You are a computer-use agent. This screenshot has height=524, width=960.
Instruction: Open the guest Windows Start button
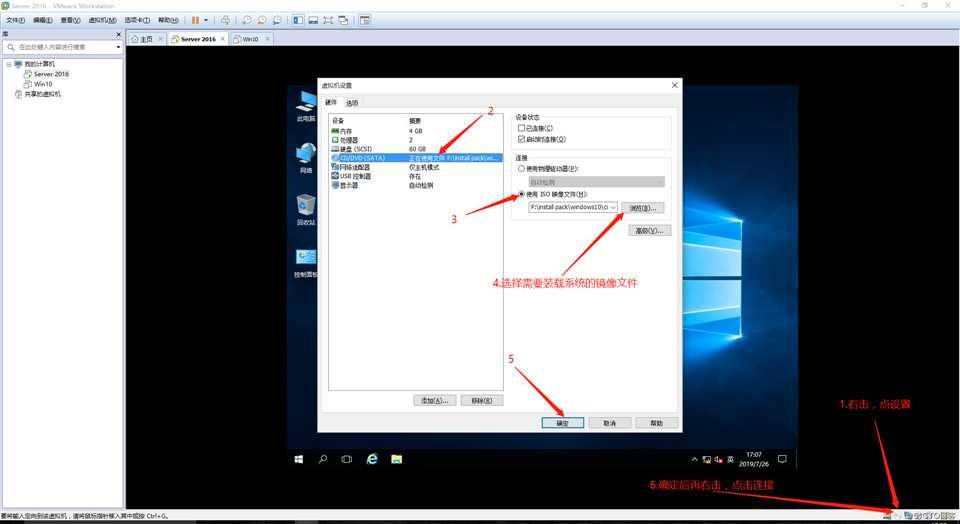click(299, 459)
